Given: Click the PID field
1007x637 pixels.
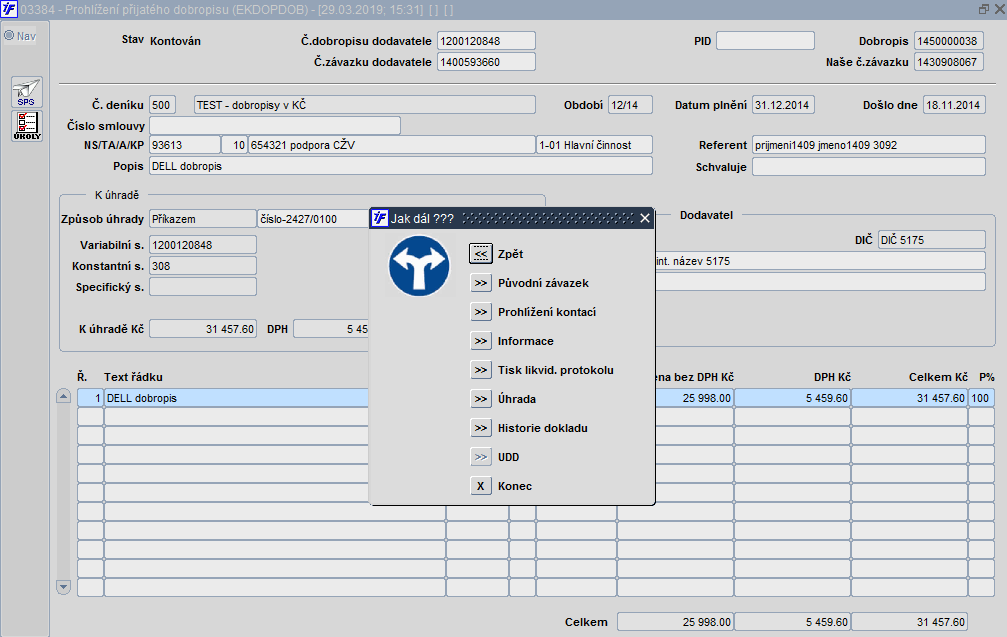Looking at the screenshot, I should [765, 40].
